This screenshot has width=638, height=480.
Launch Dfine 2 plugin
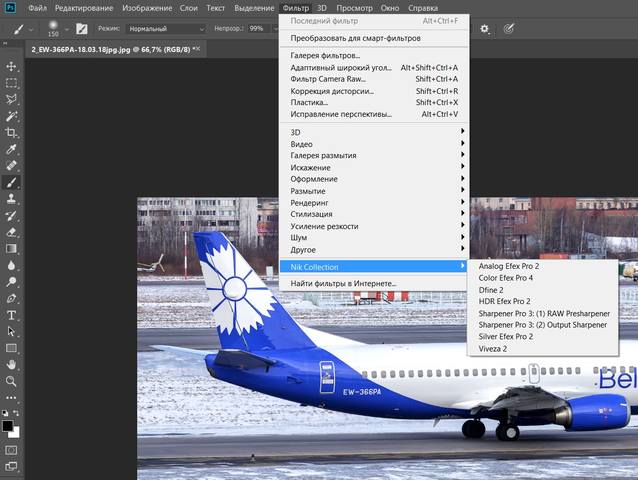pos(543,290)
